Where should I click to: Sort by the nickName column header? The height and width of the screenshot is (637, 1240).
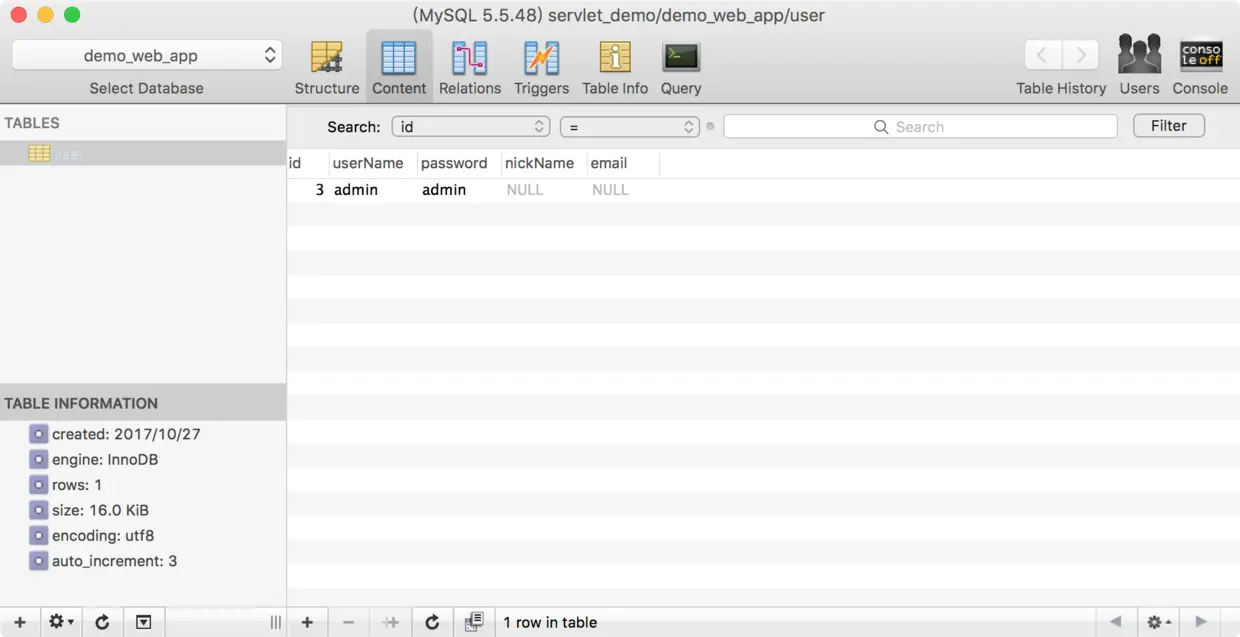(543, 163)
